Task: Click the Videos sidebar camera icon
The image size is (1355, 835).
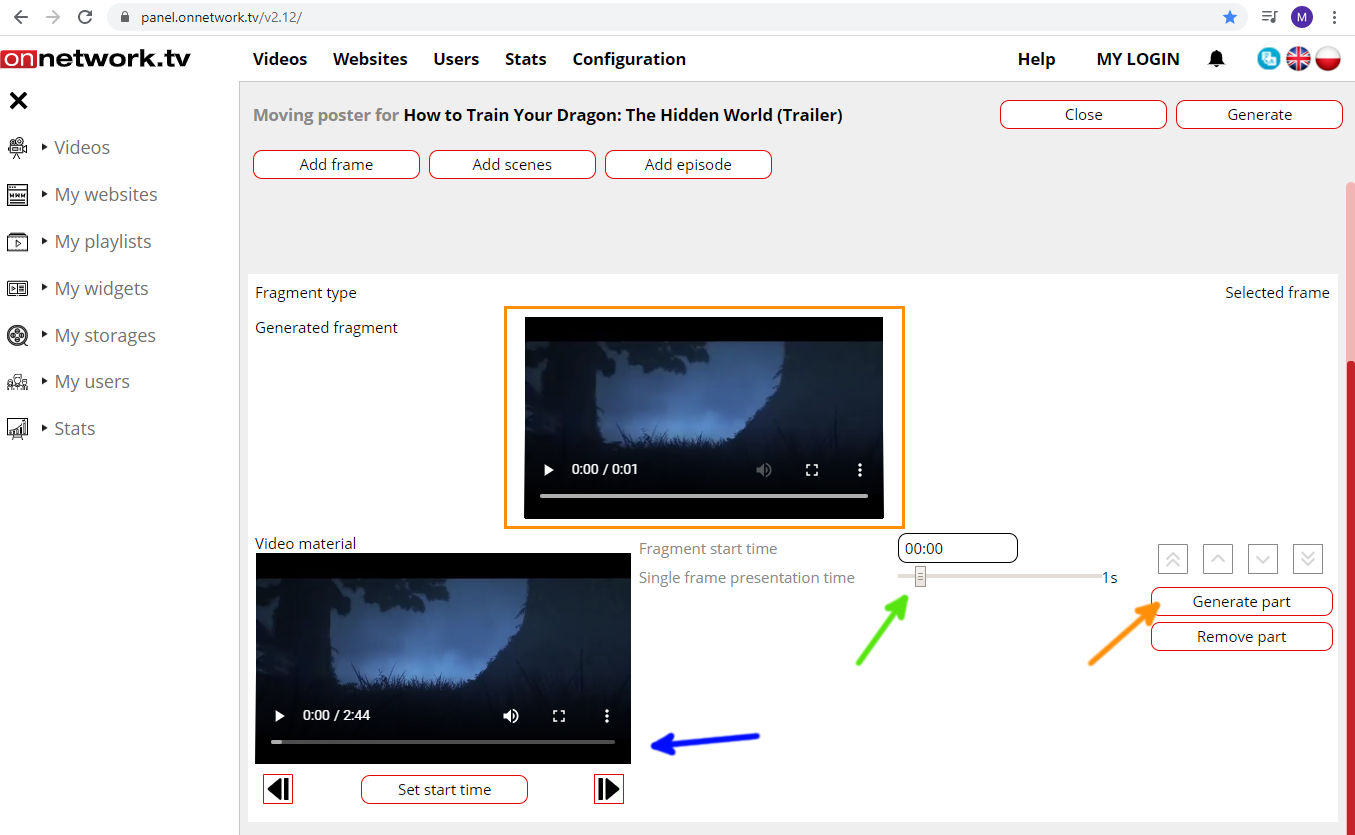Action: click(17, 148)
